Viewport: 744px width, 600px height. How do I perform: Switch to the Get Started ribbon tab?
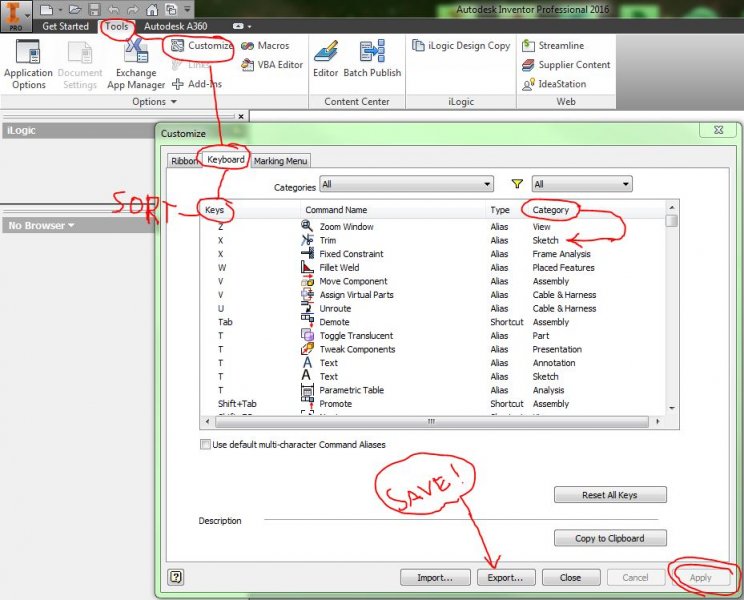pyautogui.click(x=65, y=27)
